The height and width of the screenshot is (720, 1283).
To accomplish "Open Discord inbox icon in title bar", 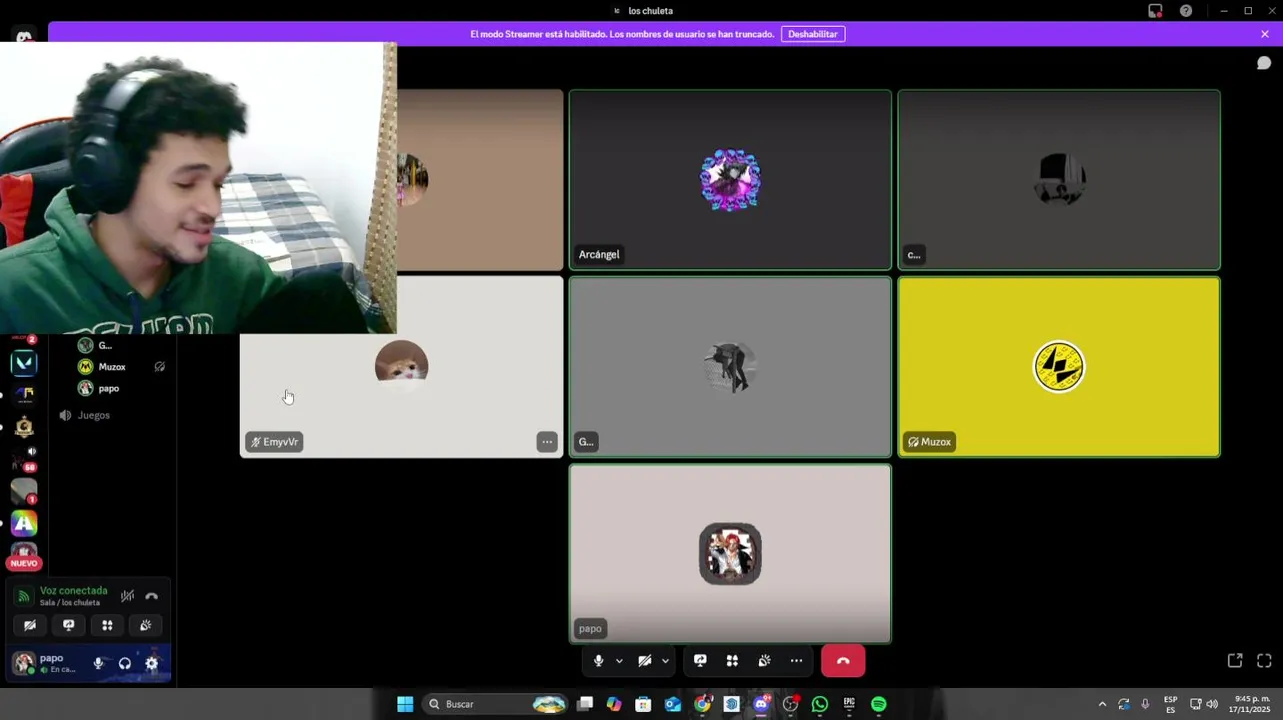I will (x=1155, y=11).
